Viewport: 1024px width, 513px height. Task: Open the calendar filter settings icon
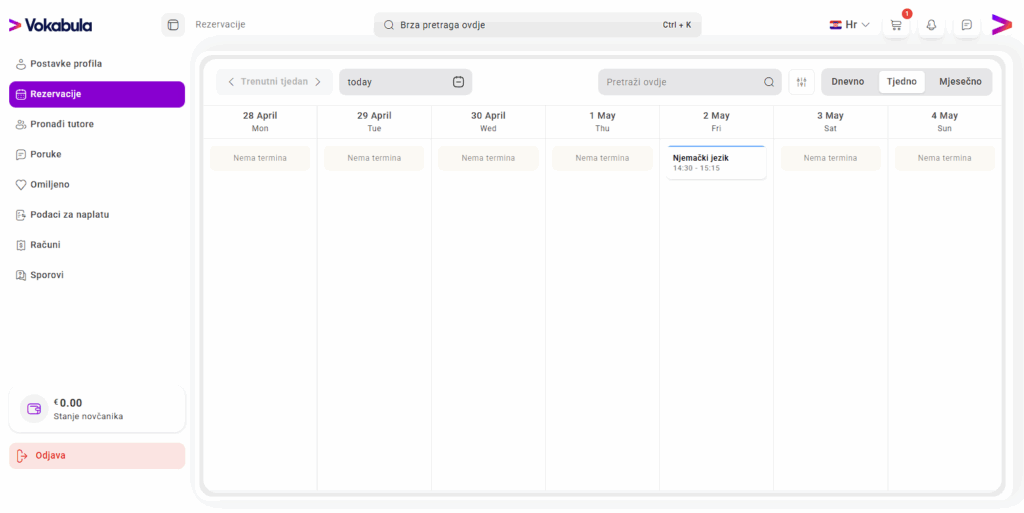tap(802, 82)
